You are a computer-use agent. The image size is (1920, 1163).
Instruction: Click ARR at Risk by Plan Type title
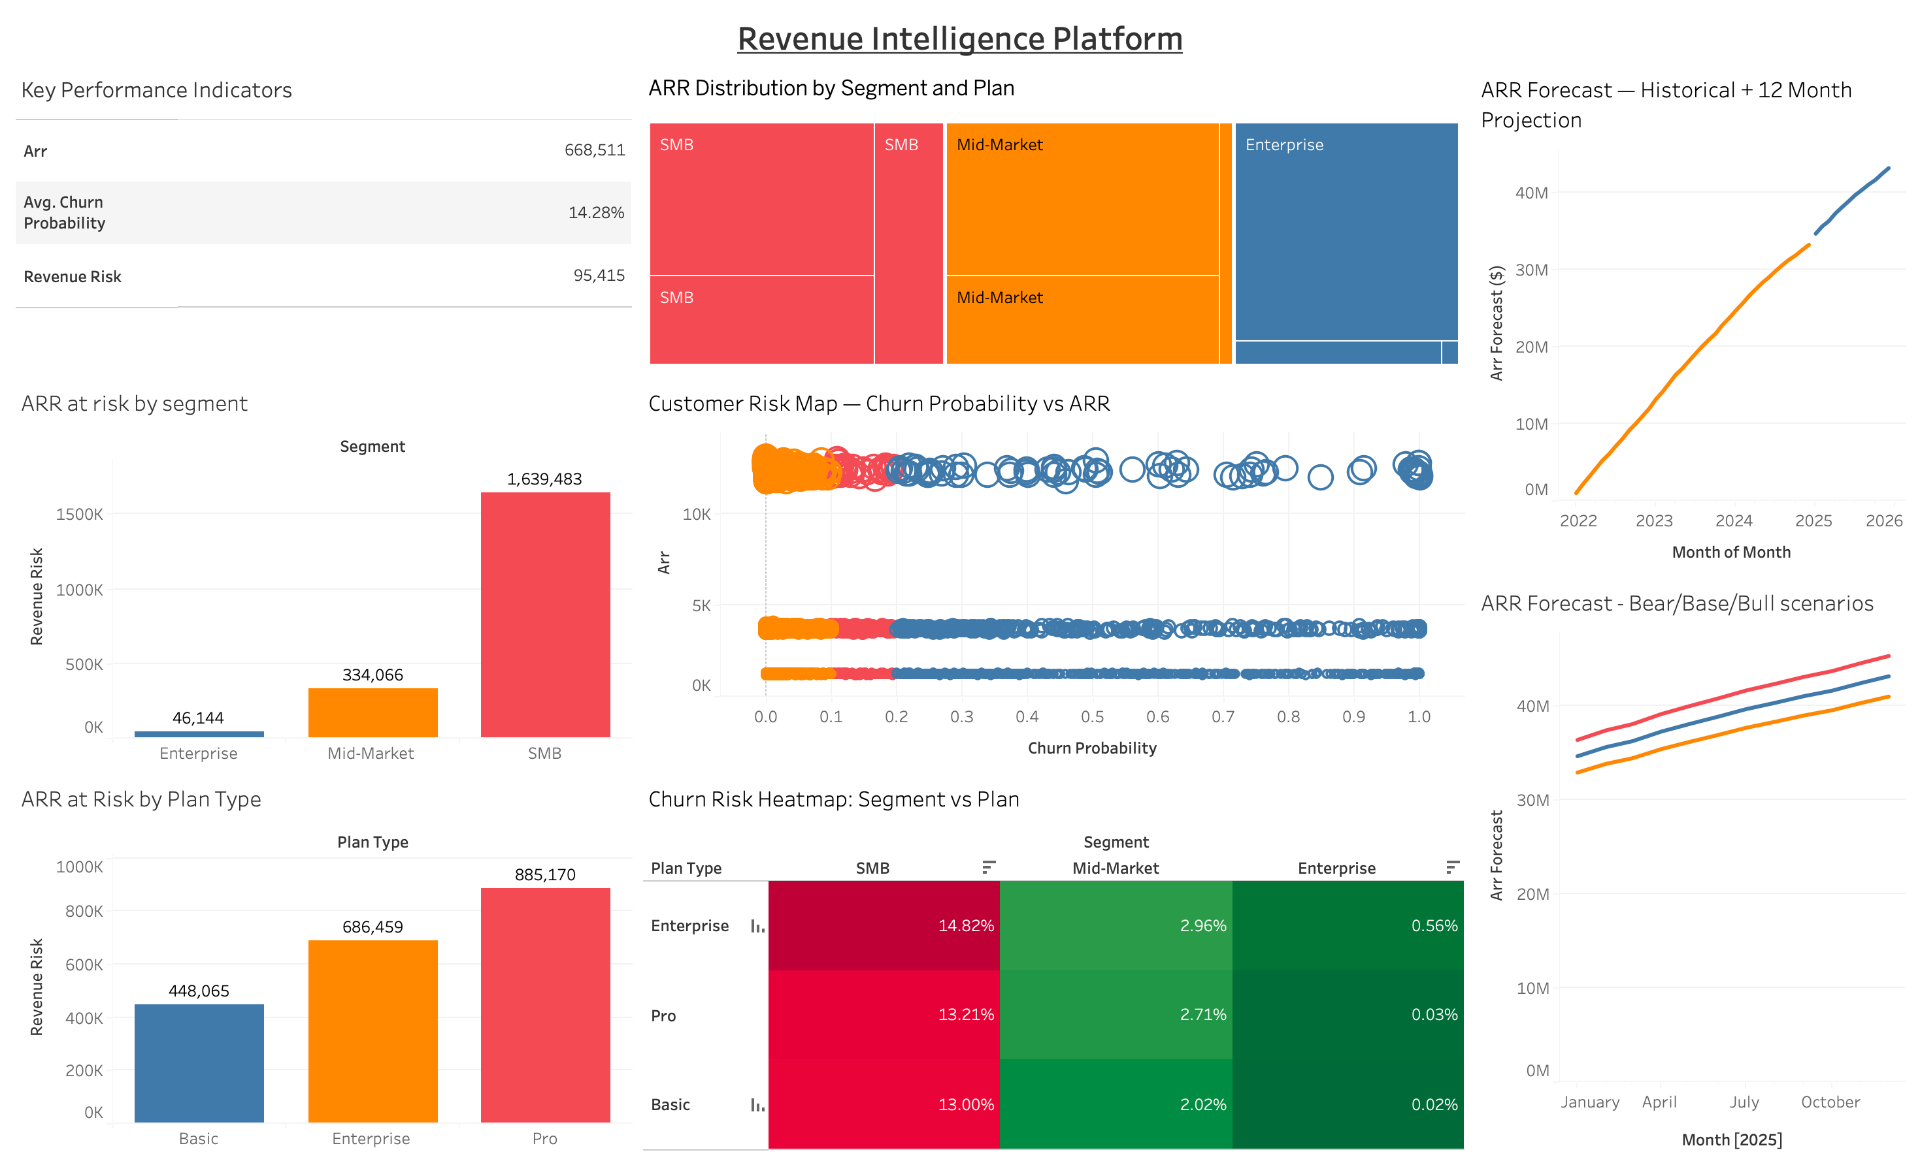(141, 799)
